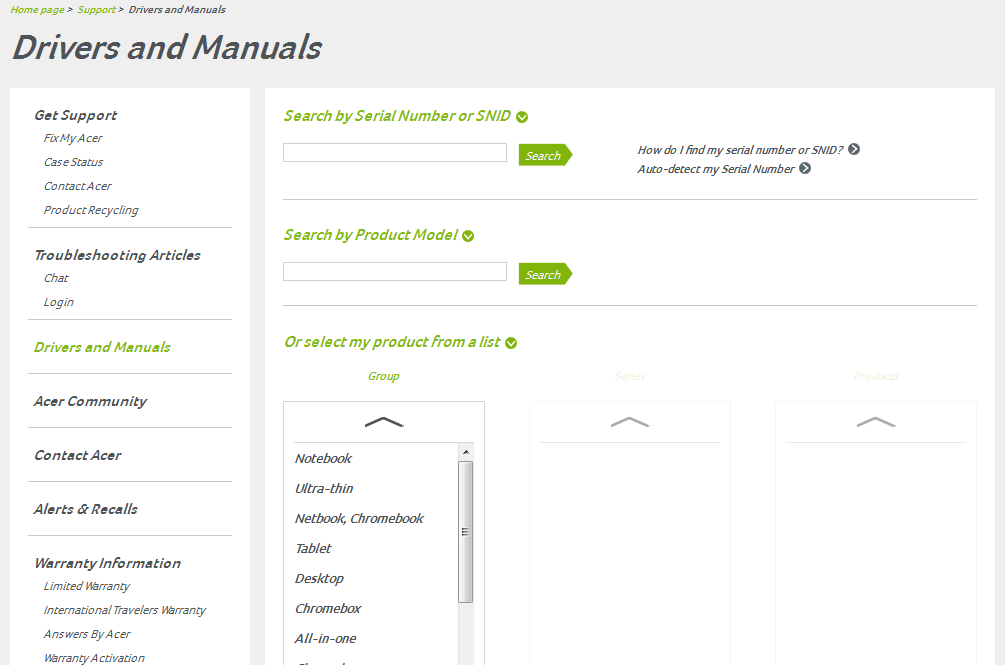Viewport: 1005px width, 665px height.
Task: Focus the Product Model input field
Action: (x=395, y=272)
